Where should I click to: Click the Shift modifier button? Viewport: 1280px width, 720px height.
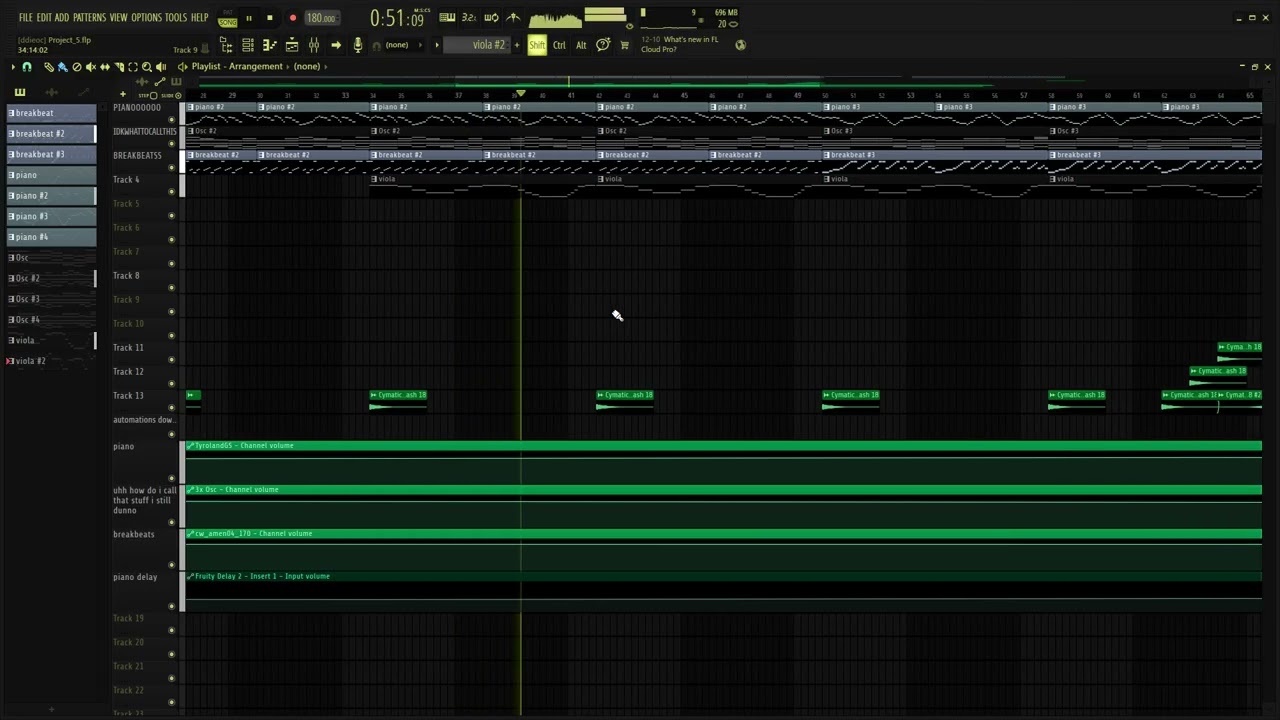[x=537, y=45]
